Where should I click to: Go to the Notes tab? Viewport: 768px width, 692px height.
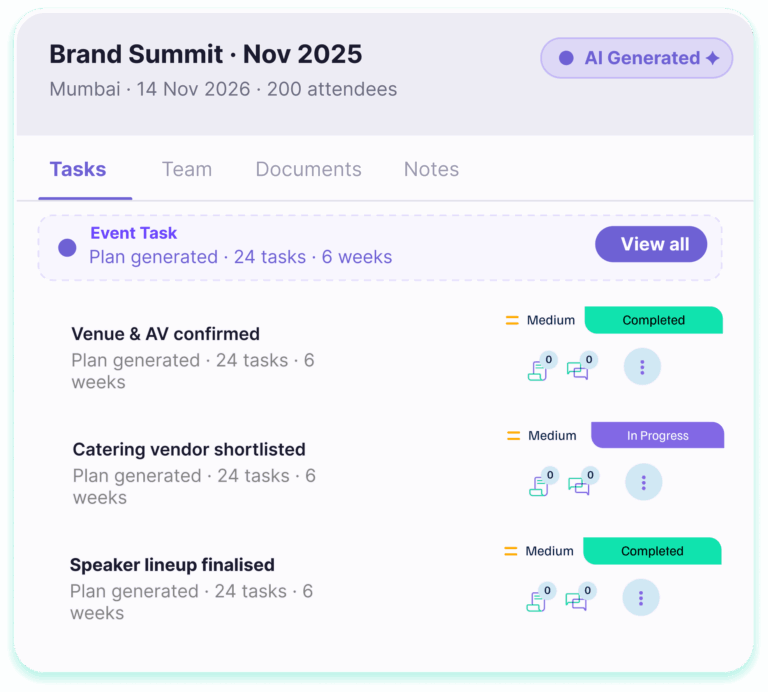tap(431, 169)
